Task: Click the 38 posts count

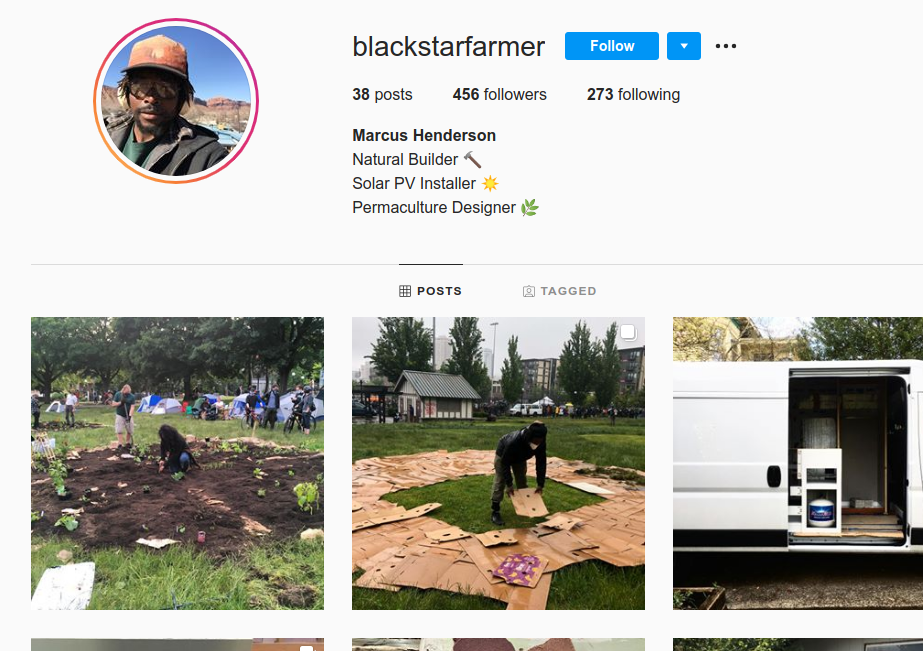Action: 382,94
